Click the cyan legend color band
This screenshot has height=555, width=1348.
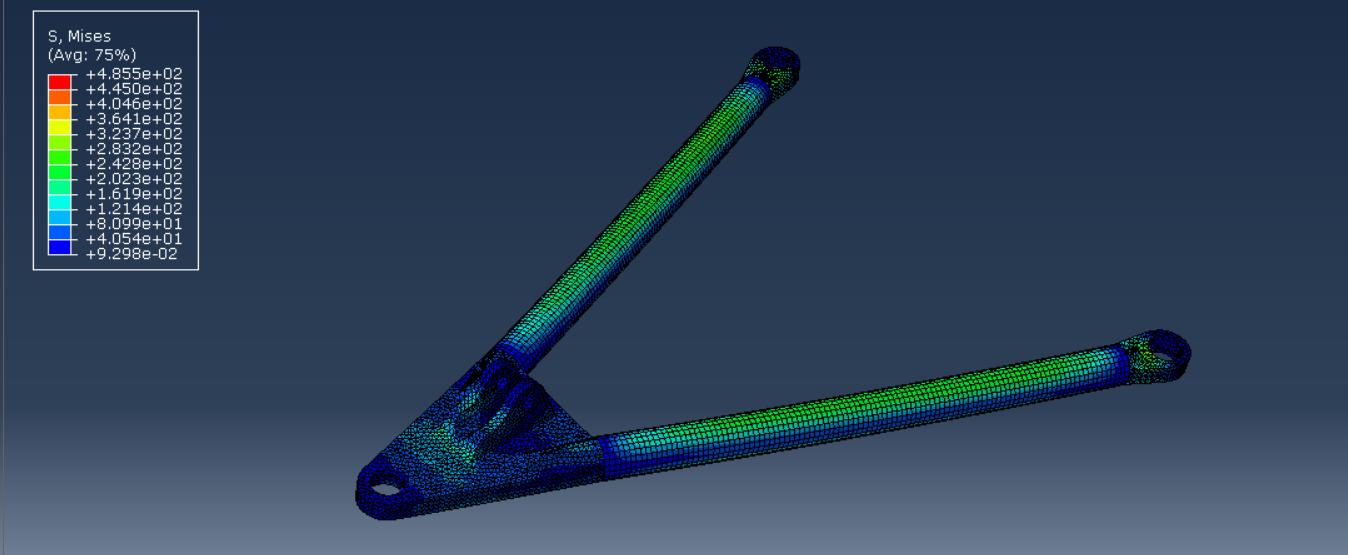point(60,201)
